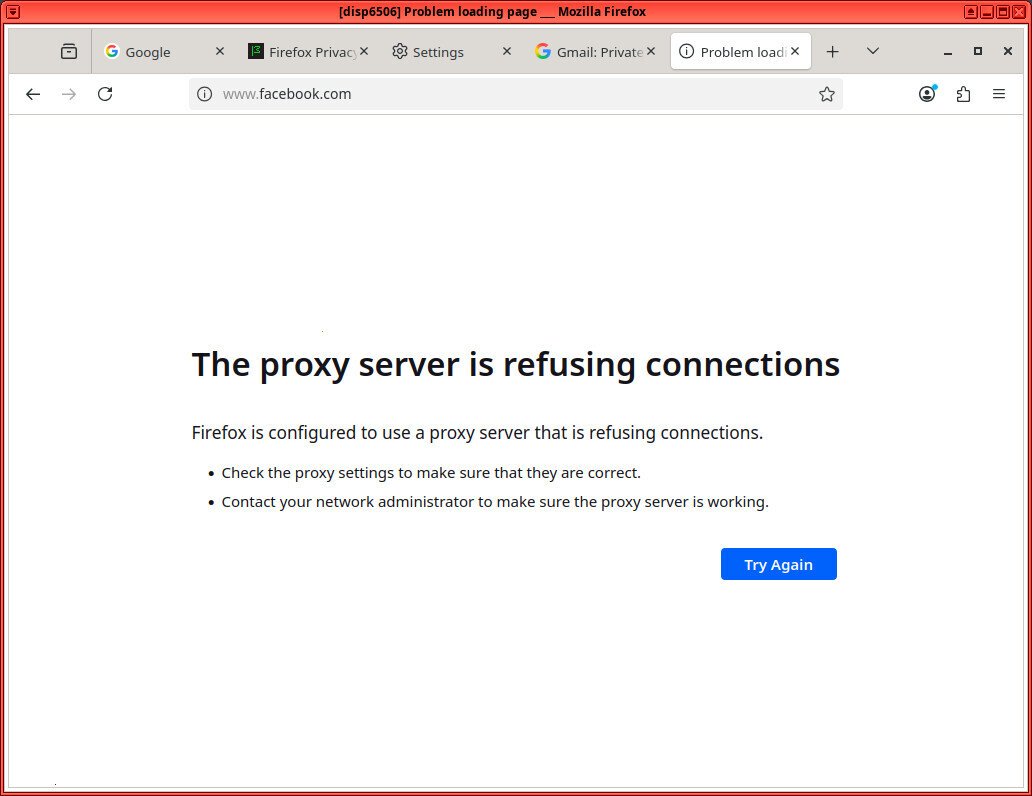The image size is (1032, 796).
Task: Open the Firefox View panel
Action: (x=68, y=51)
